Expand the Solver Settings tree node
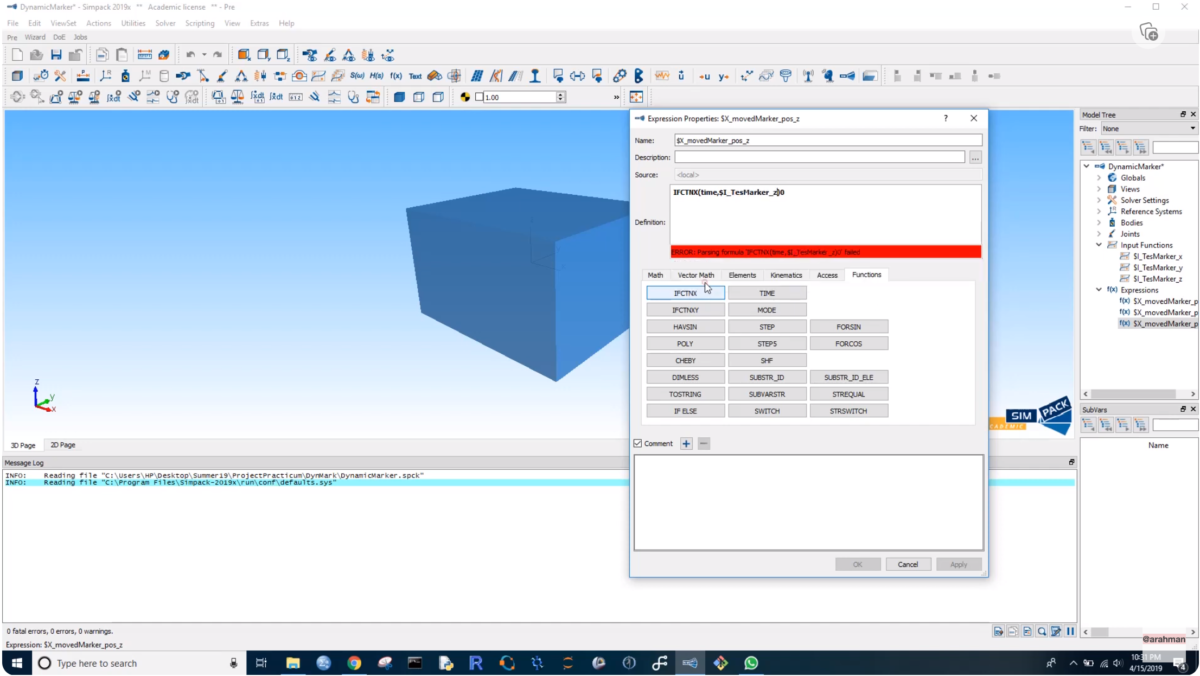 click(x=1099, y=200)
